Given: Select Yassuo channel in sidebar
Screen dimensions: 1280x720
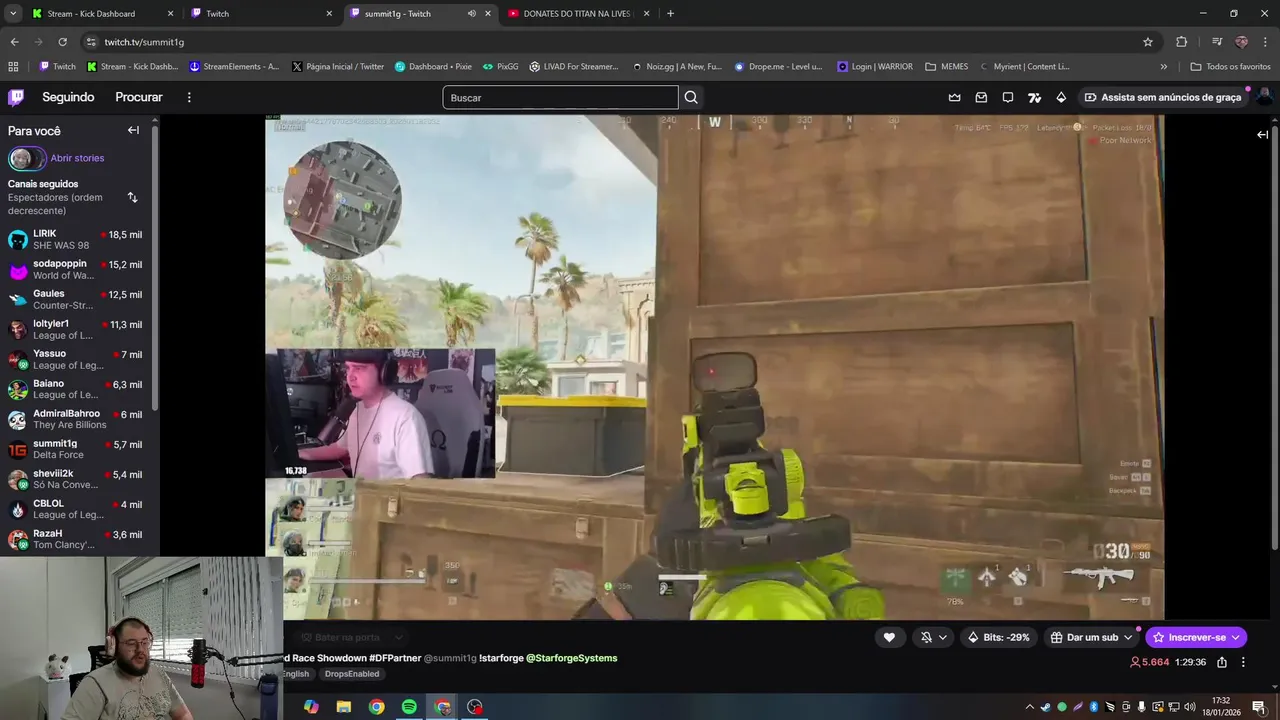Looking at the screenshot, I should pos(76,359).
